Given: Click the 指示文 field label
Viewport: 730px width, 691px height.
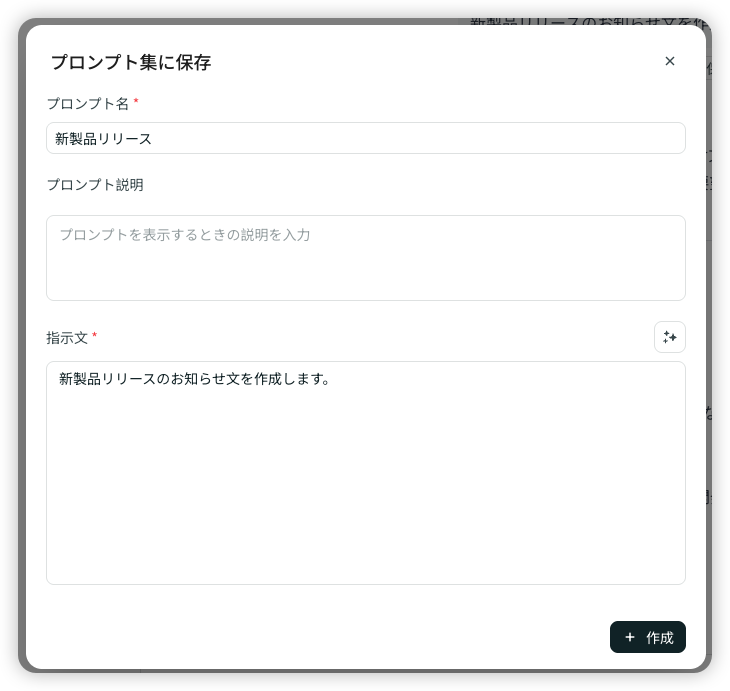Looking at the screenshot, I should pos(67,338).
